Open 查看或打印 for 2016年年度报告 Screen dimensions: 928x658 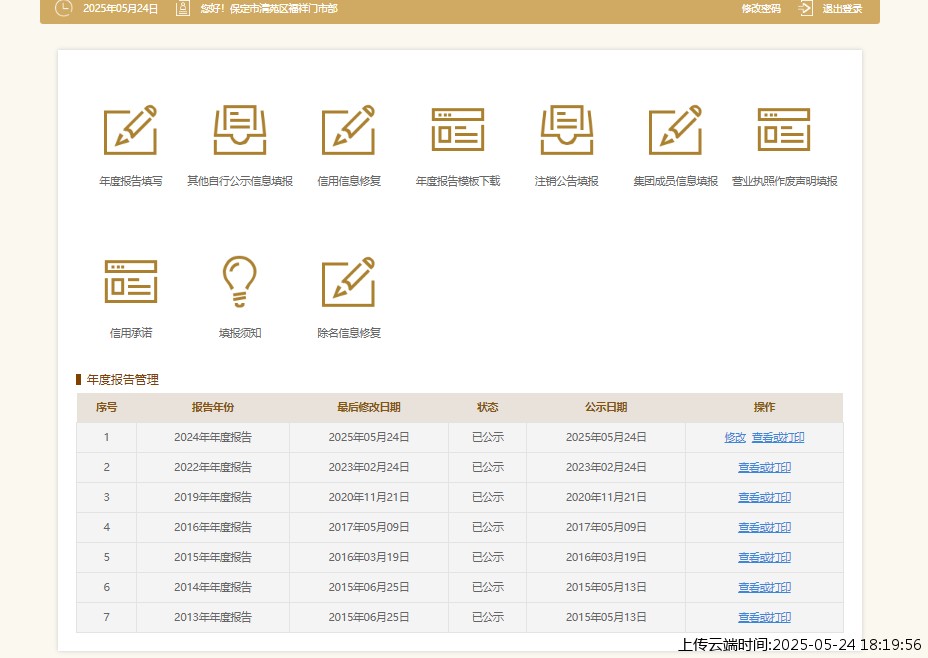[x=764, y=527]
